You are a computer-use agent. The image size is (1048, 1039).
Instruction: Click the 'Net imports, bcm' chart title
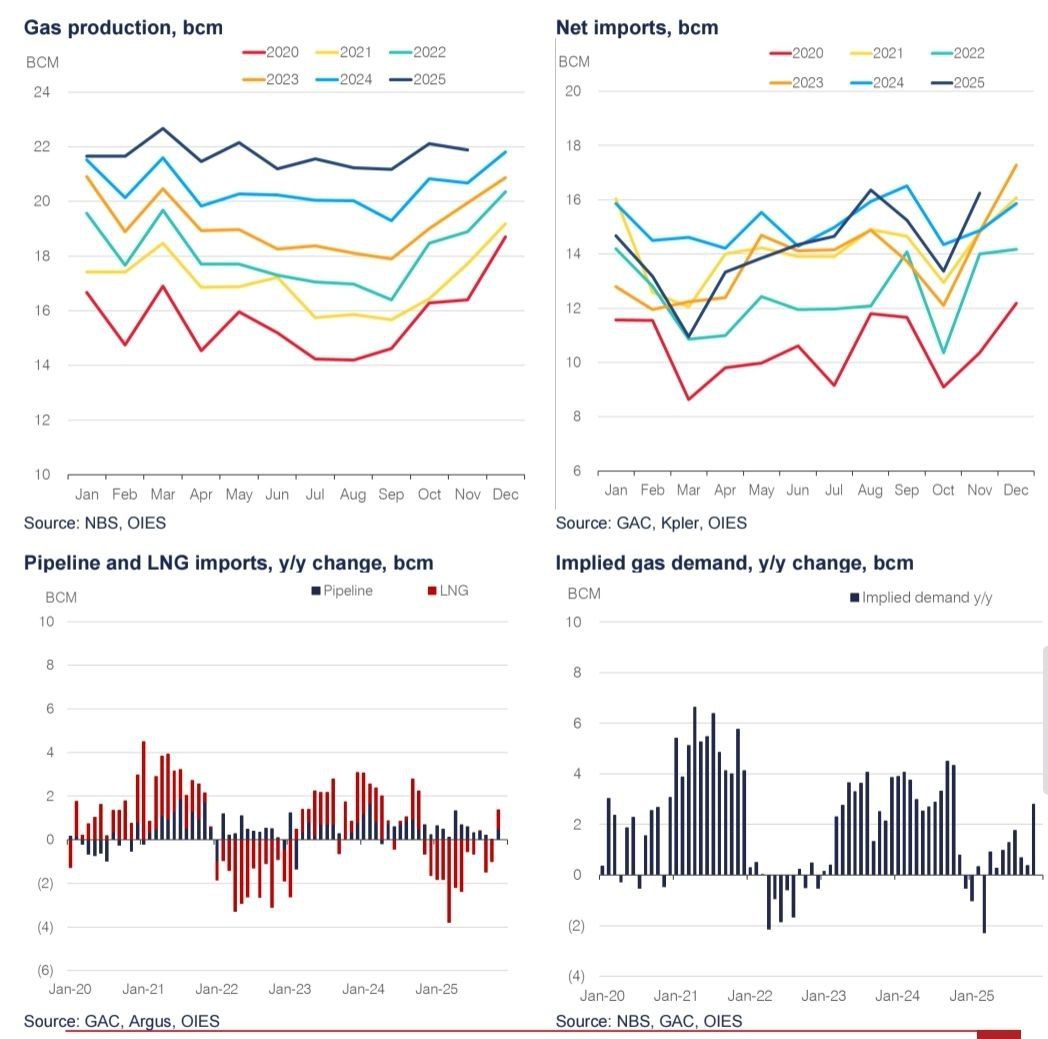click(x=637, y=27)
